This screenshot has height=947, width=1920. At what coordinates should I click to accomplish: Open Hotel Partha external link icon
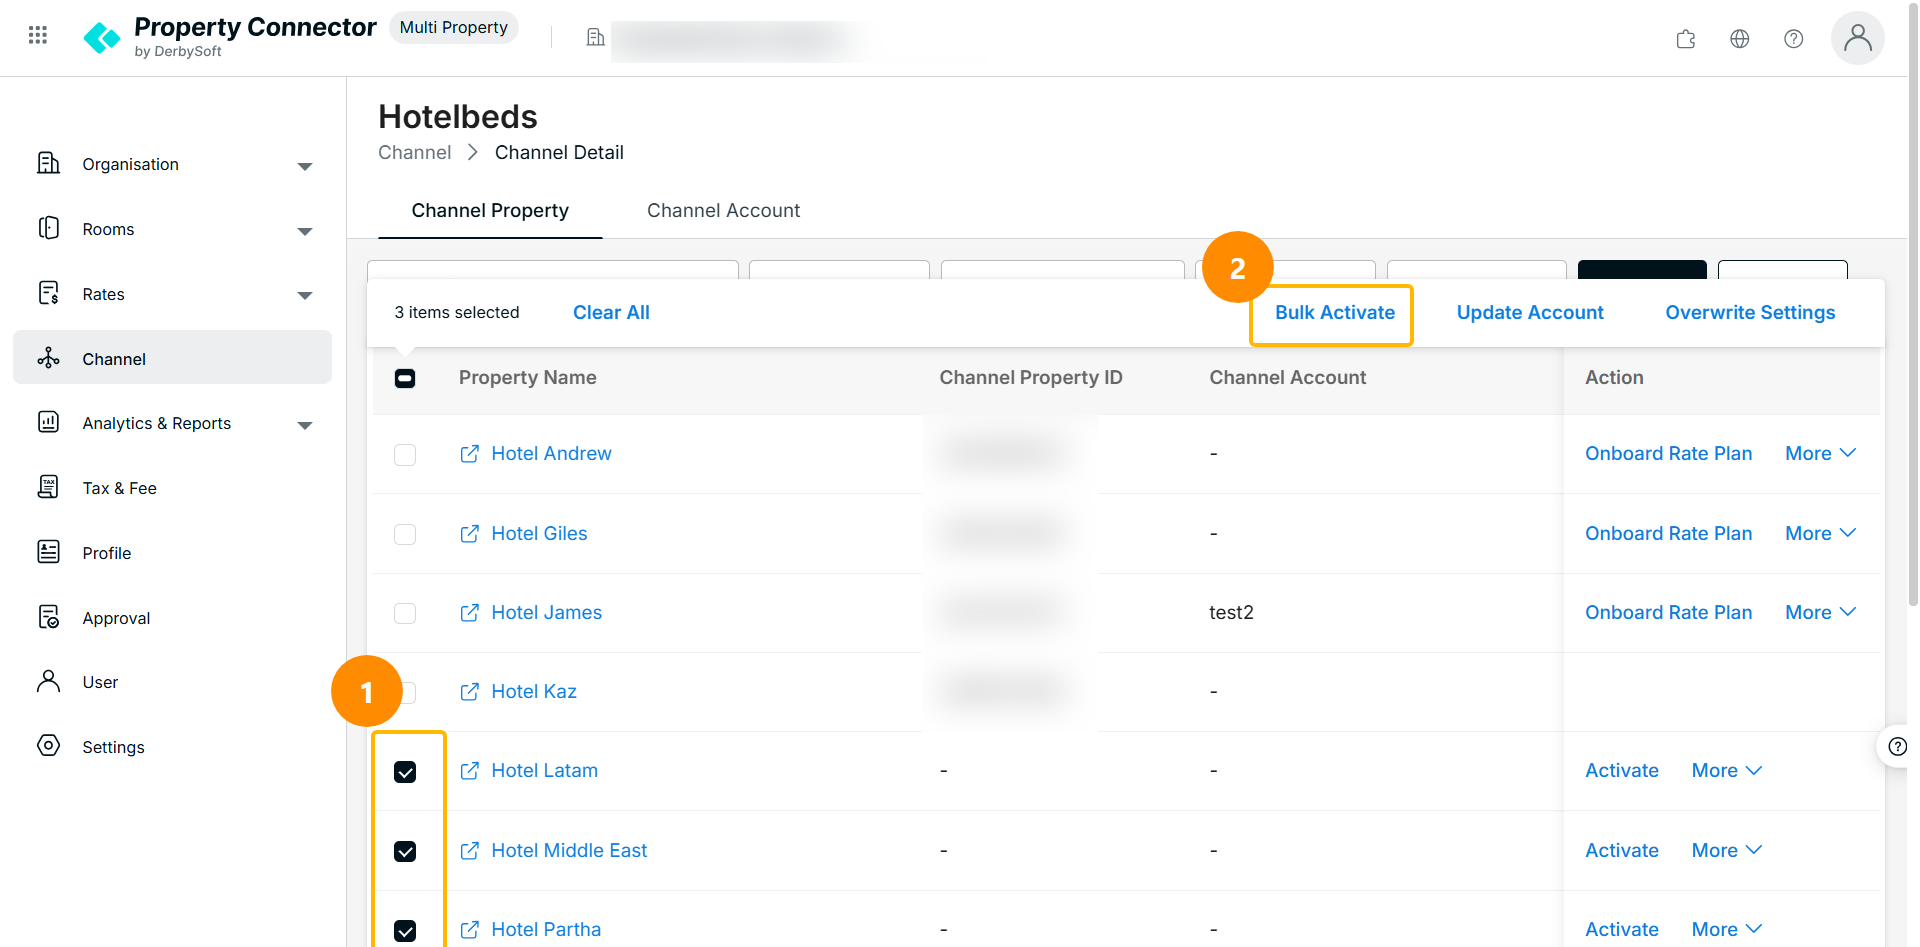469,930
